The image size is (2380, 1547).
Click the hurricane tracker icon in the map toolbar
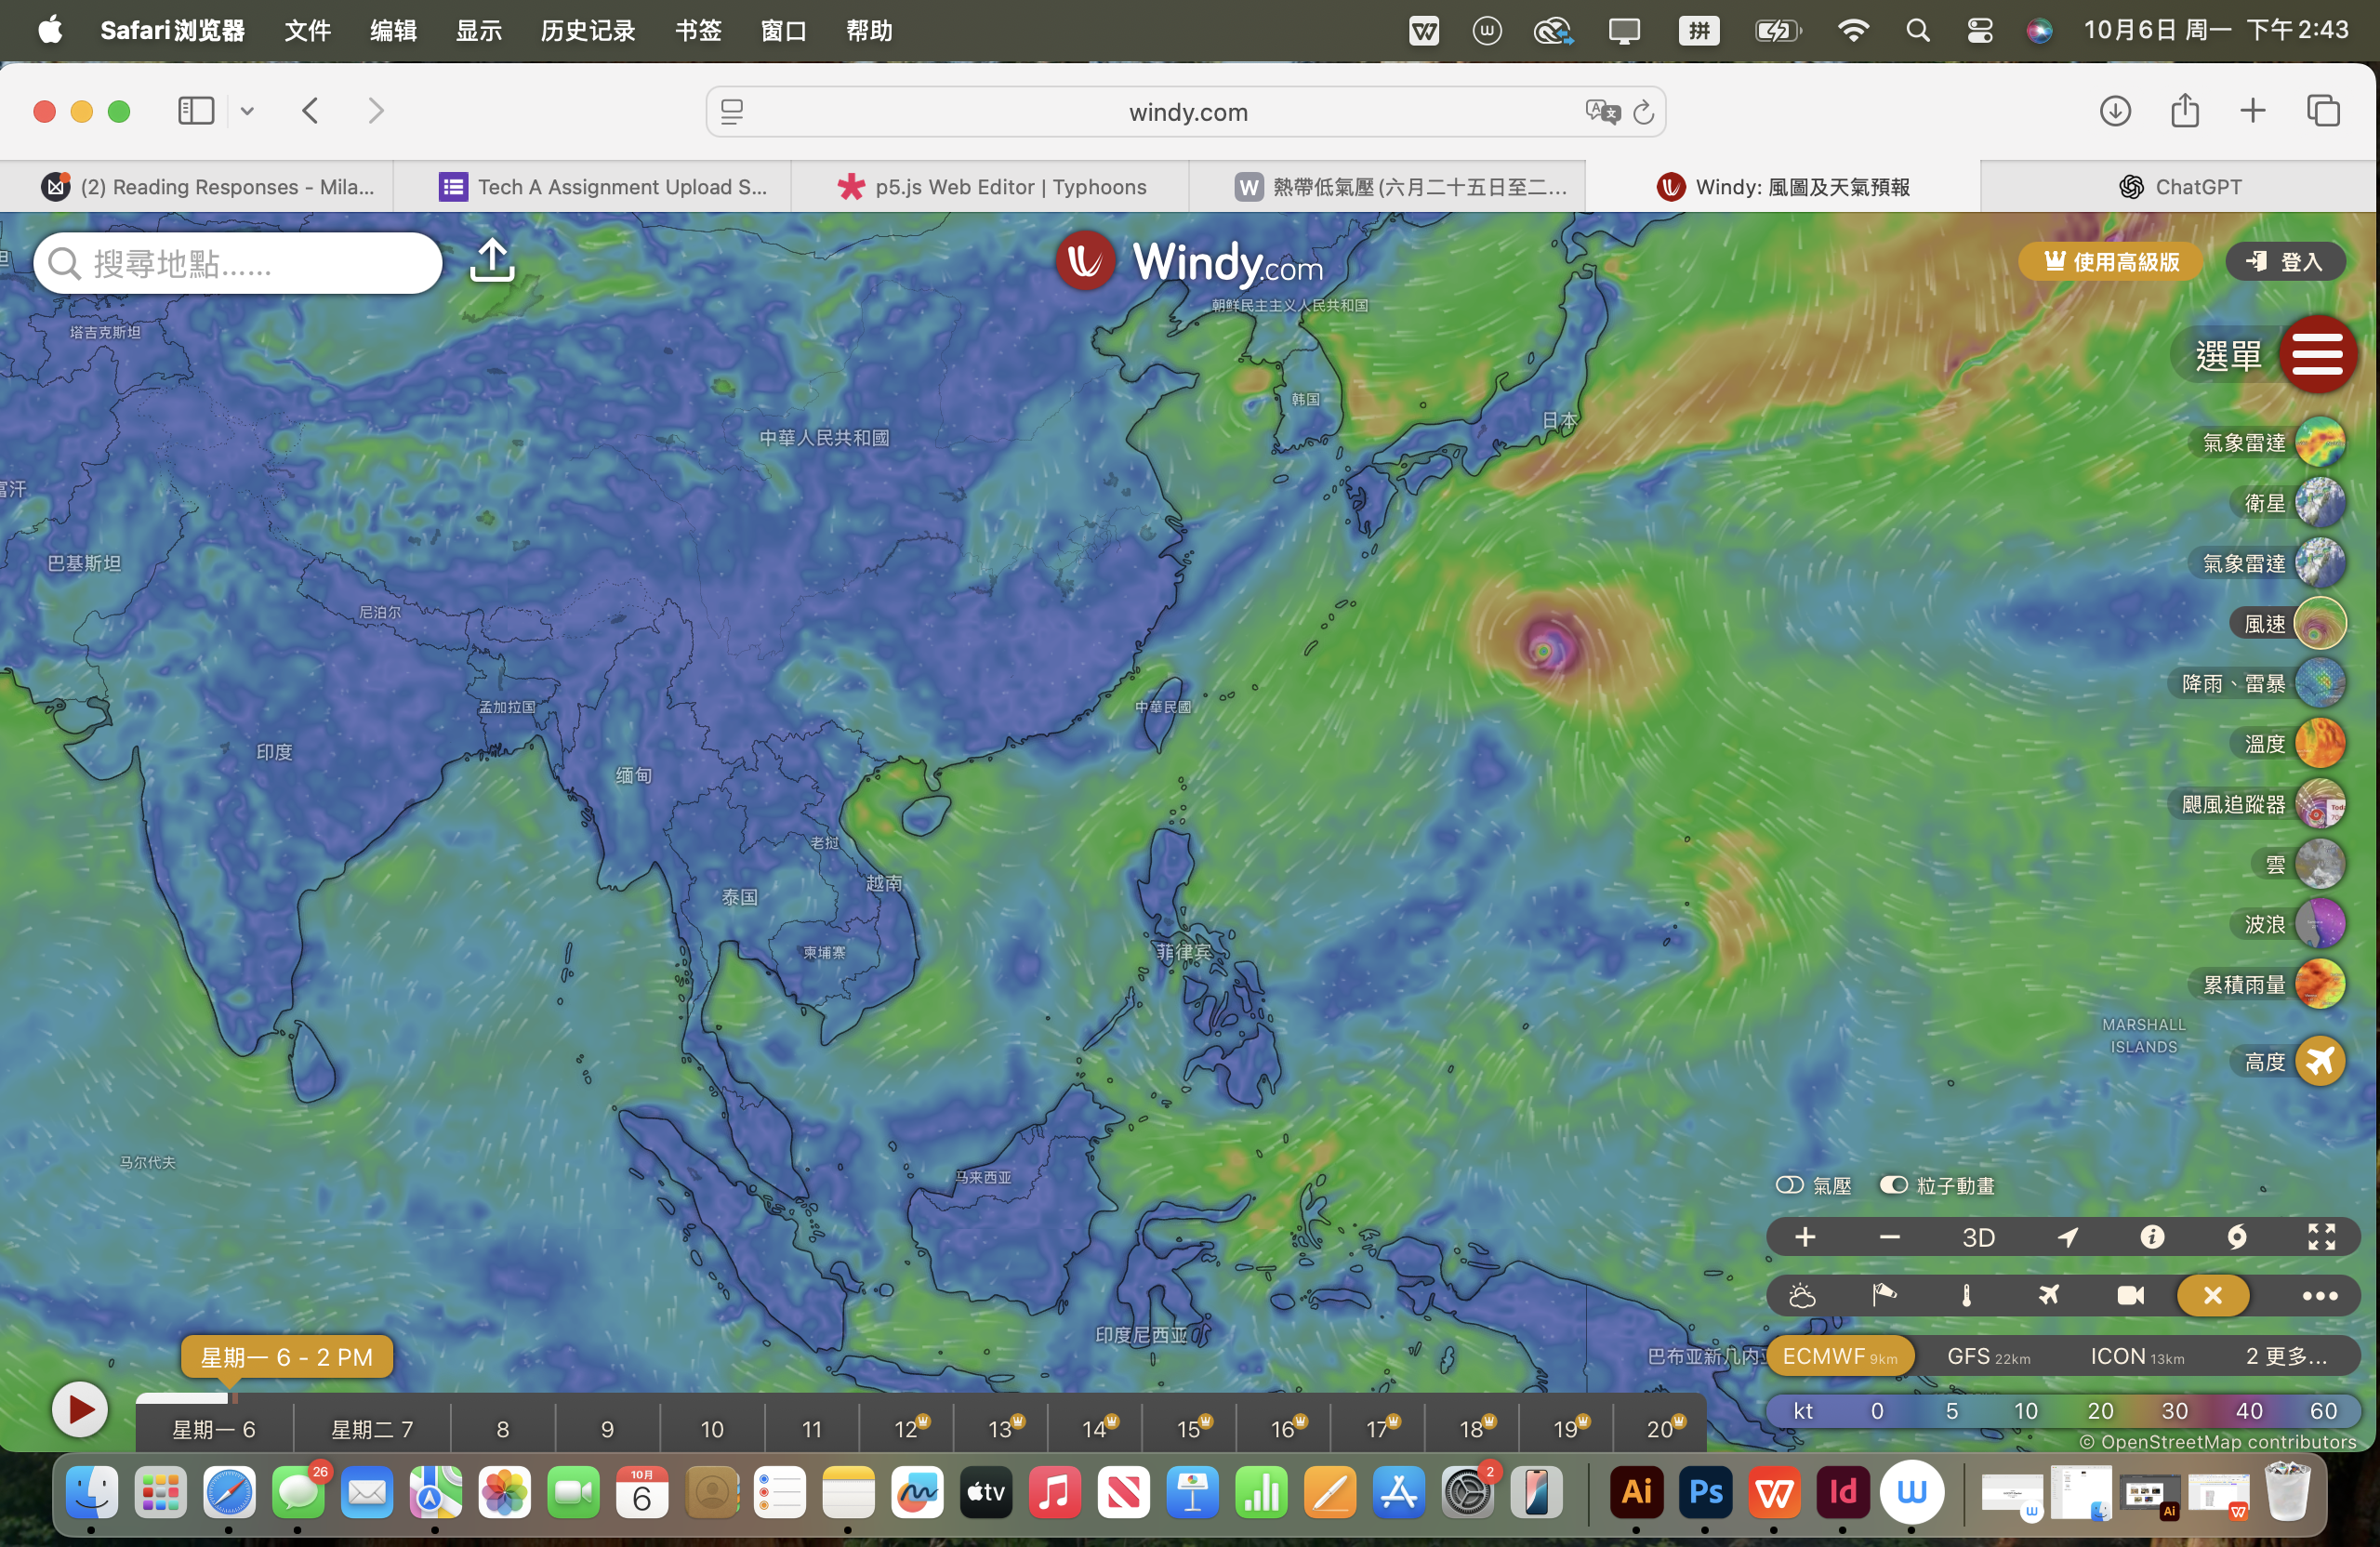[2236, 1238]
